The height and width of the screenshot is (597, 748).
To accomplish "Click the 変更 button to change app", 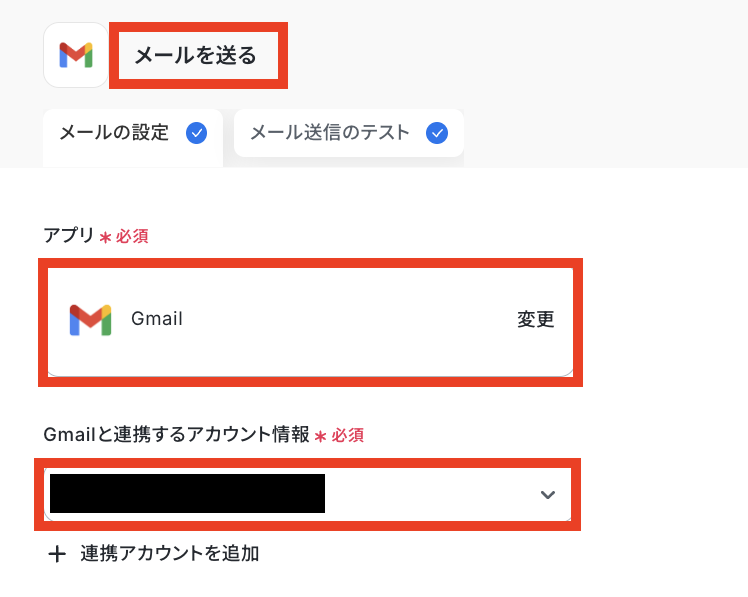I will point(536,319).
